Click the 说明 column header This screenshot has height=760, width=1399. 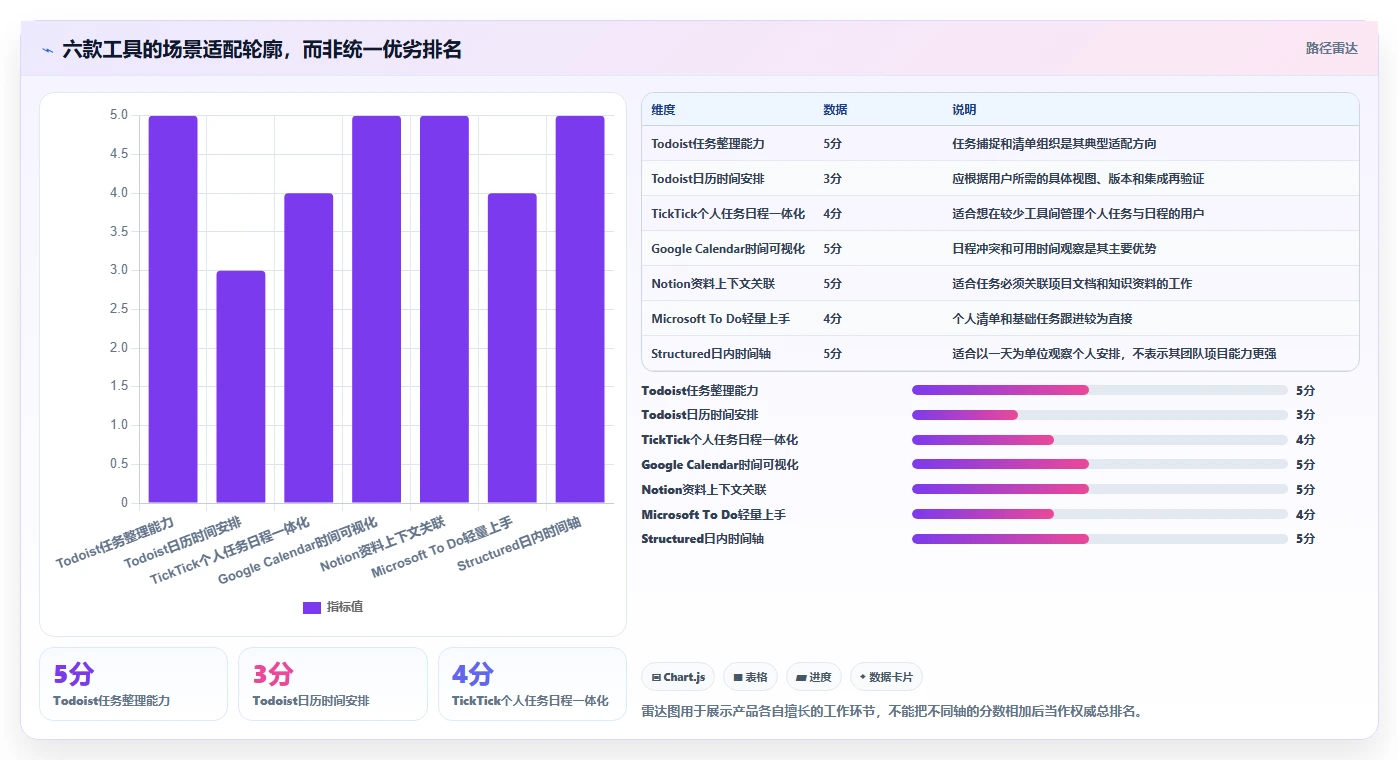(x=964, y=110)
